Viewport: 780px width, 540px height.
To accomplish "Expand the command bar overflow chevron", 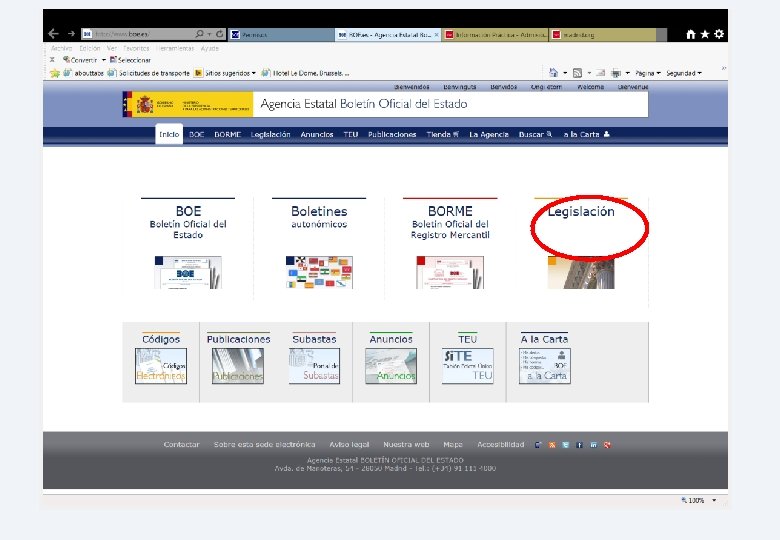I will (724, 68).
